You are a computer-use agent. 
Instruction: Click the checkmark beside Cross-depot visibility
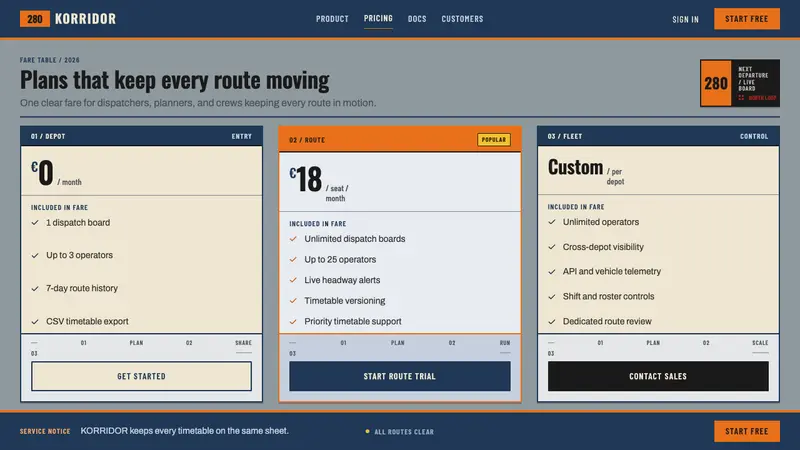(552, 247)
